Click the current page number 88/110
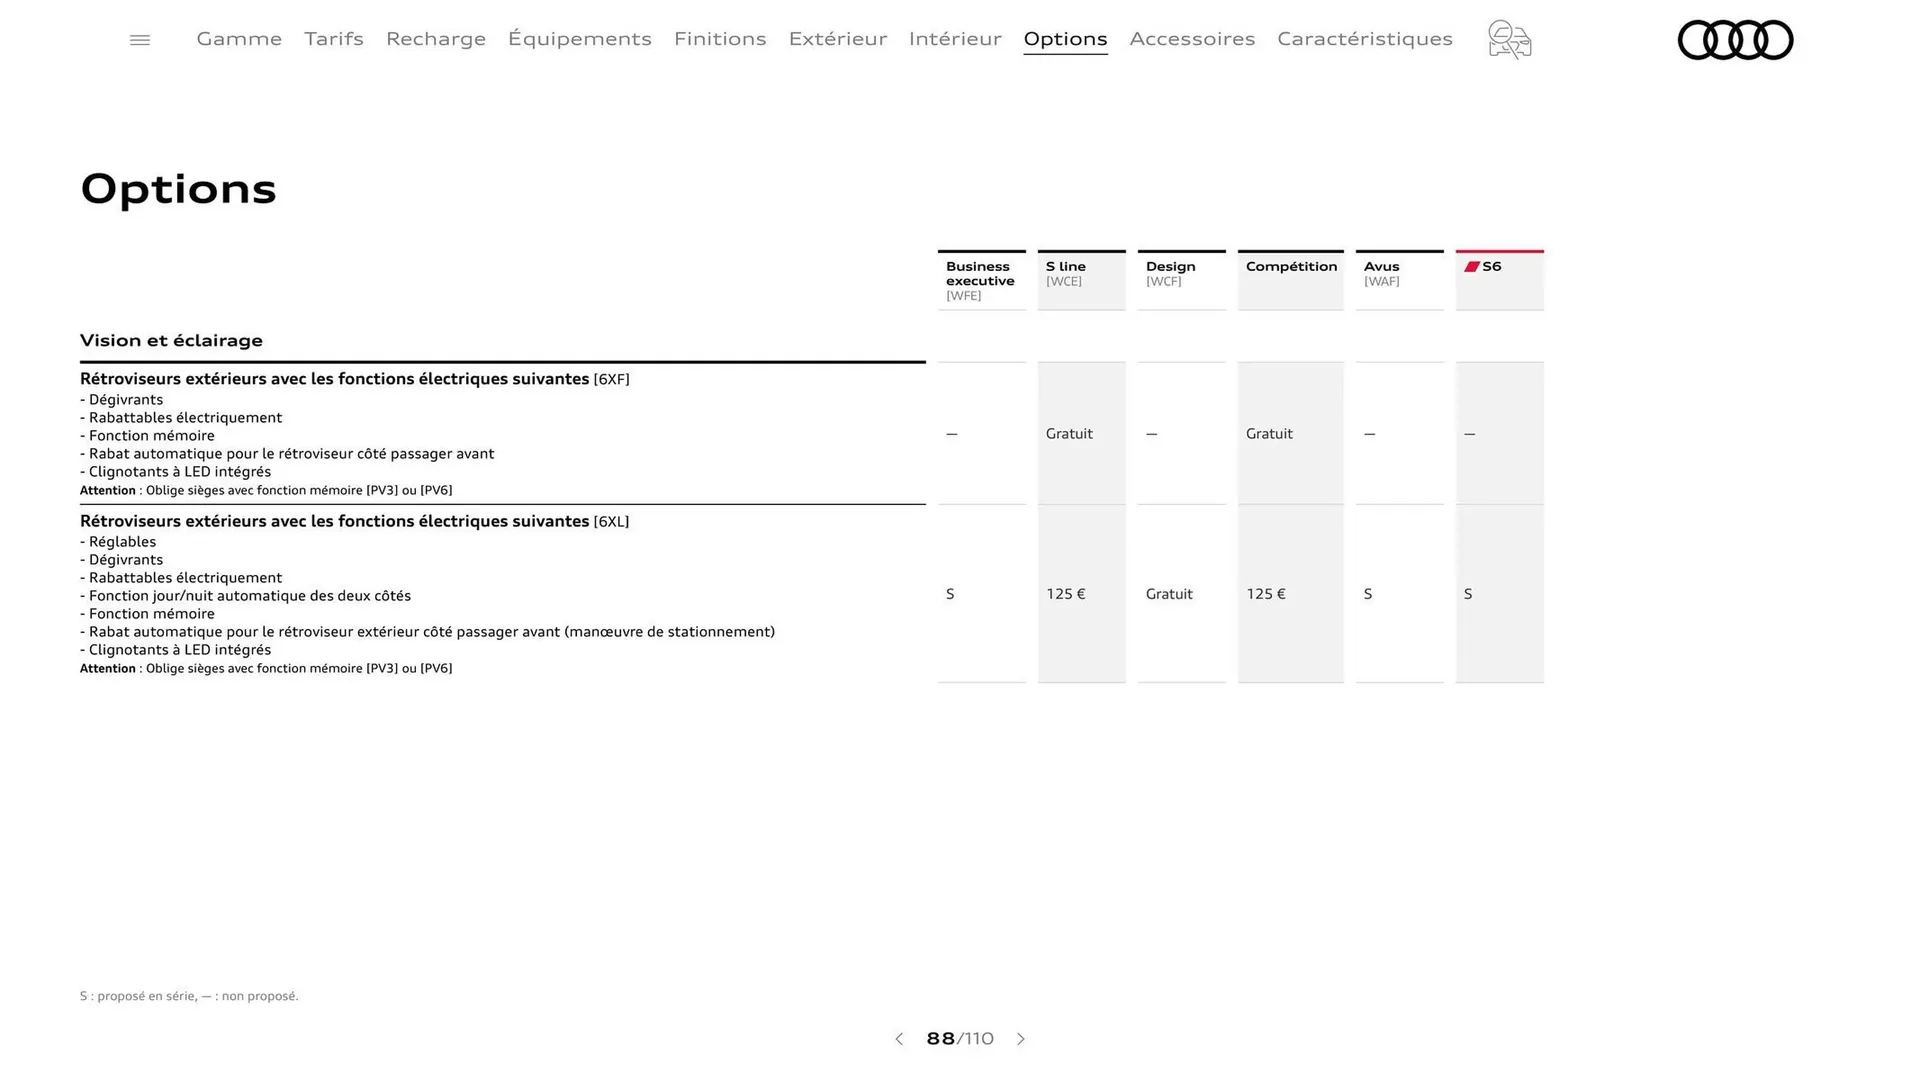 959,1039
